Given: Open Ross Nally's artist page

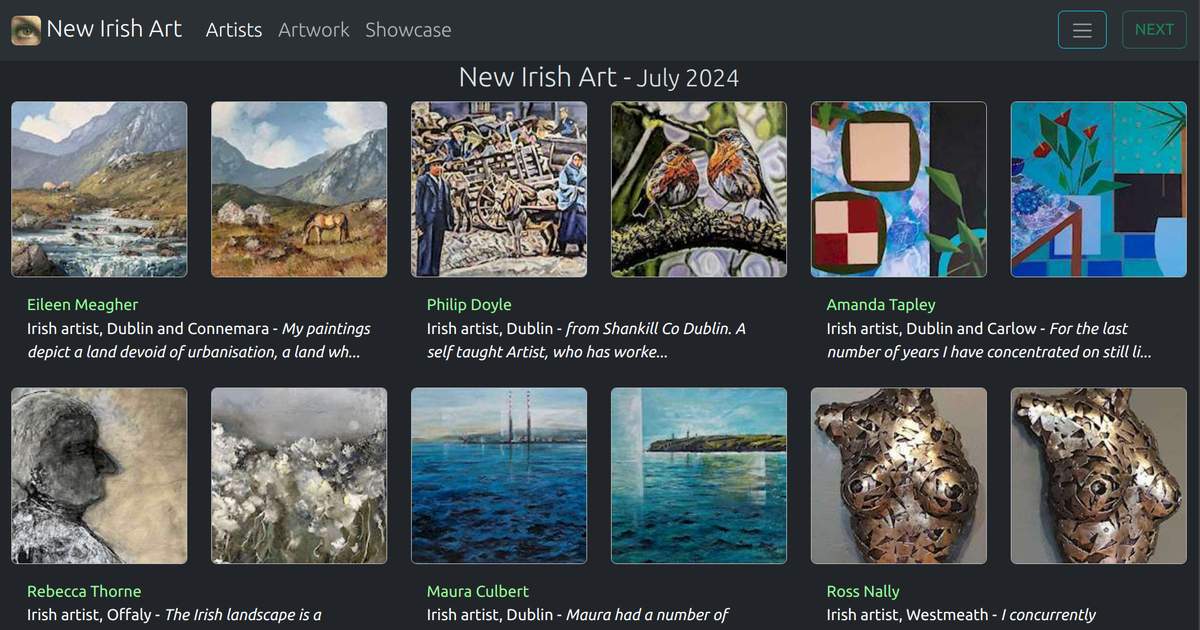Looking at the screenshot, I should [864, 591].
